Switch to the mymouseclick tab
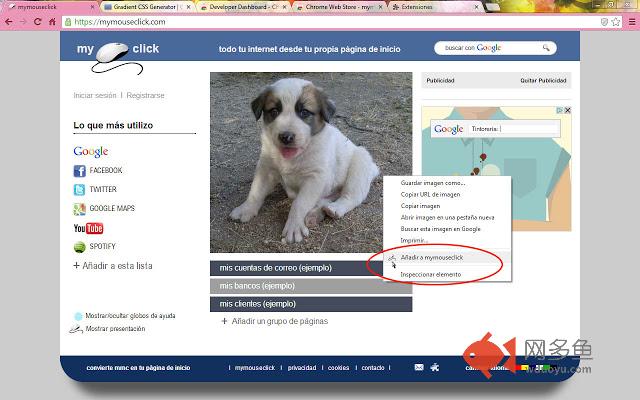Viewport: 640px width, 400px height. 47,7
